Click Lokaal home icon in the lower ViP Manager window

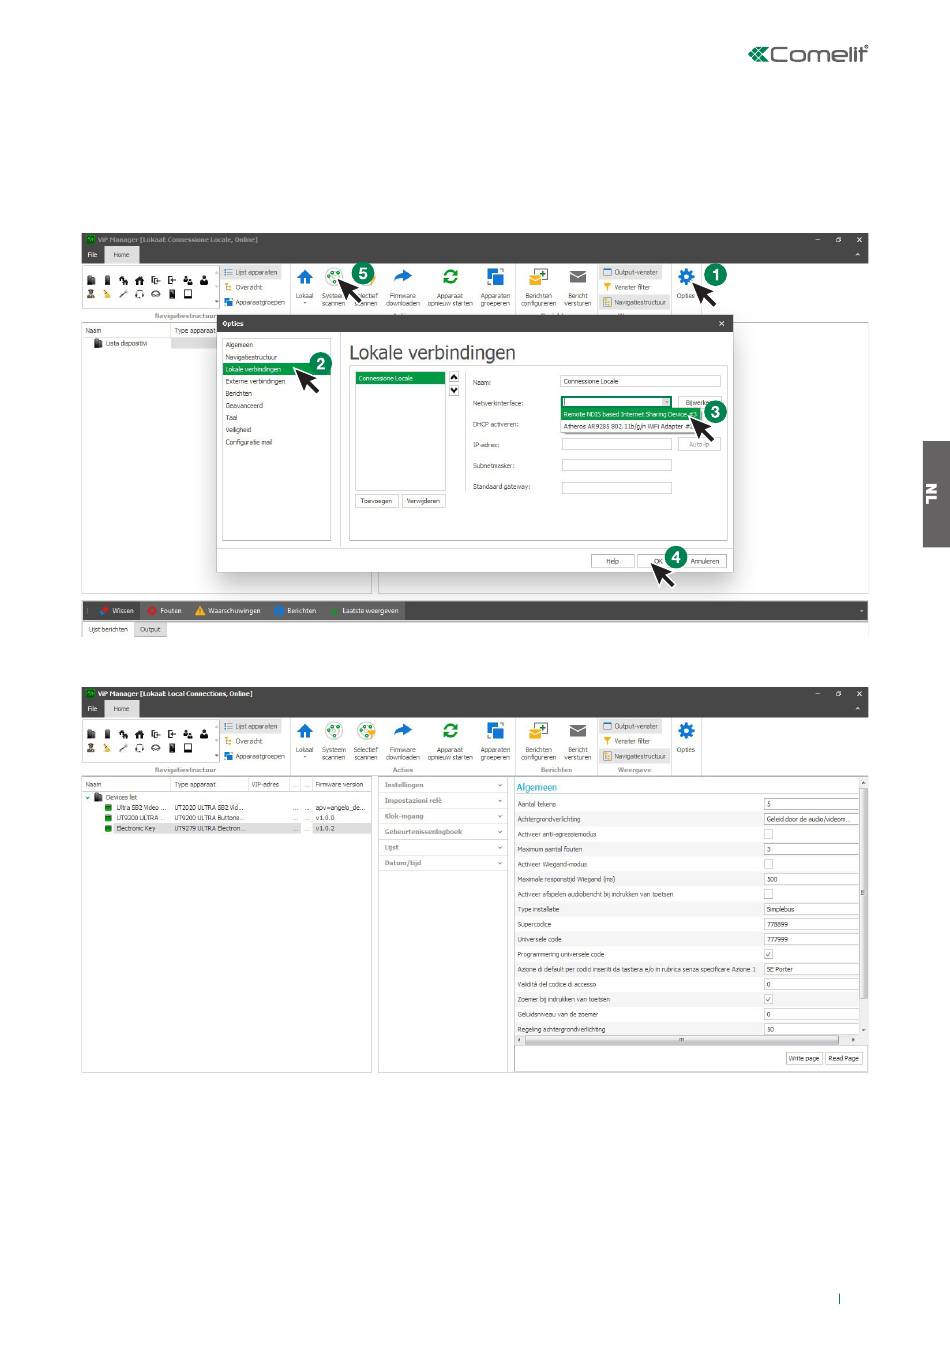[305, 739]
